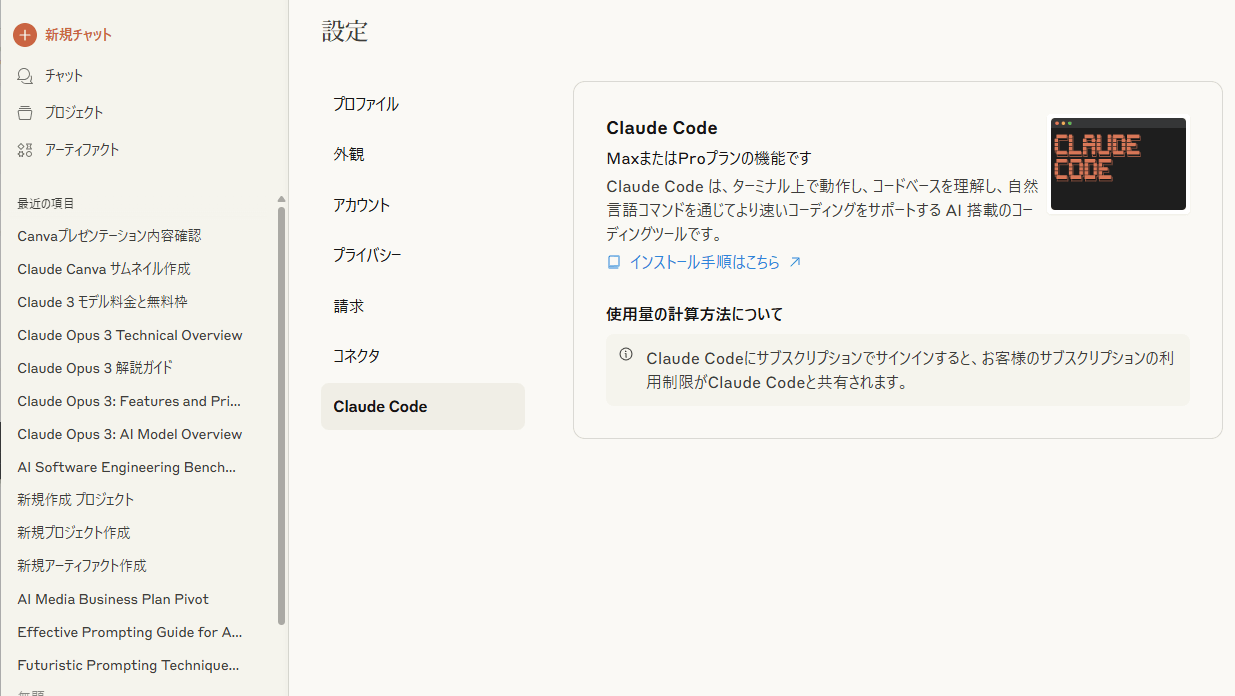Viewport: 1235px width, 696px height.
Task: Click the sidebar recent items scrollbar thumb
Action: click(x=281, y=415)
